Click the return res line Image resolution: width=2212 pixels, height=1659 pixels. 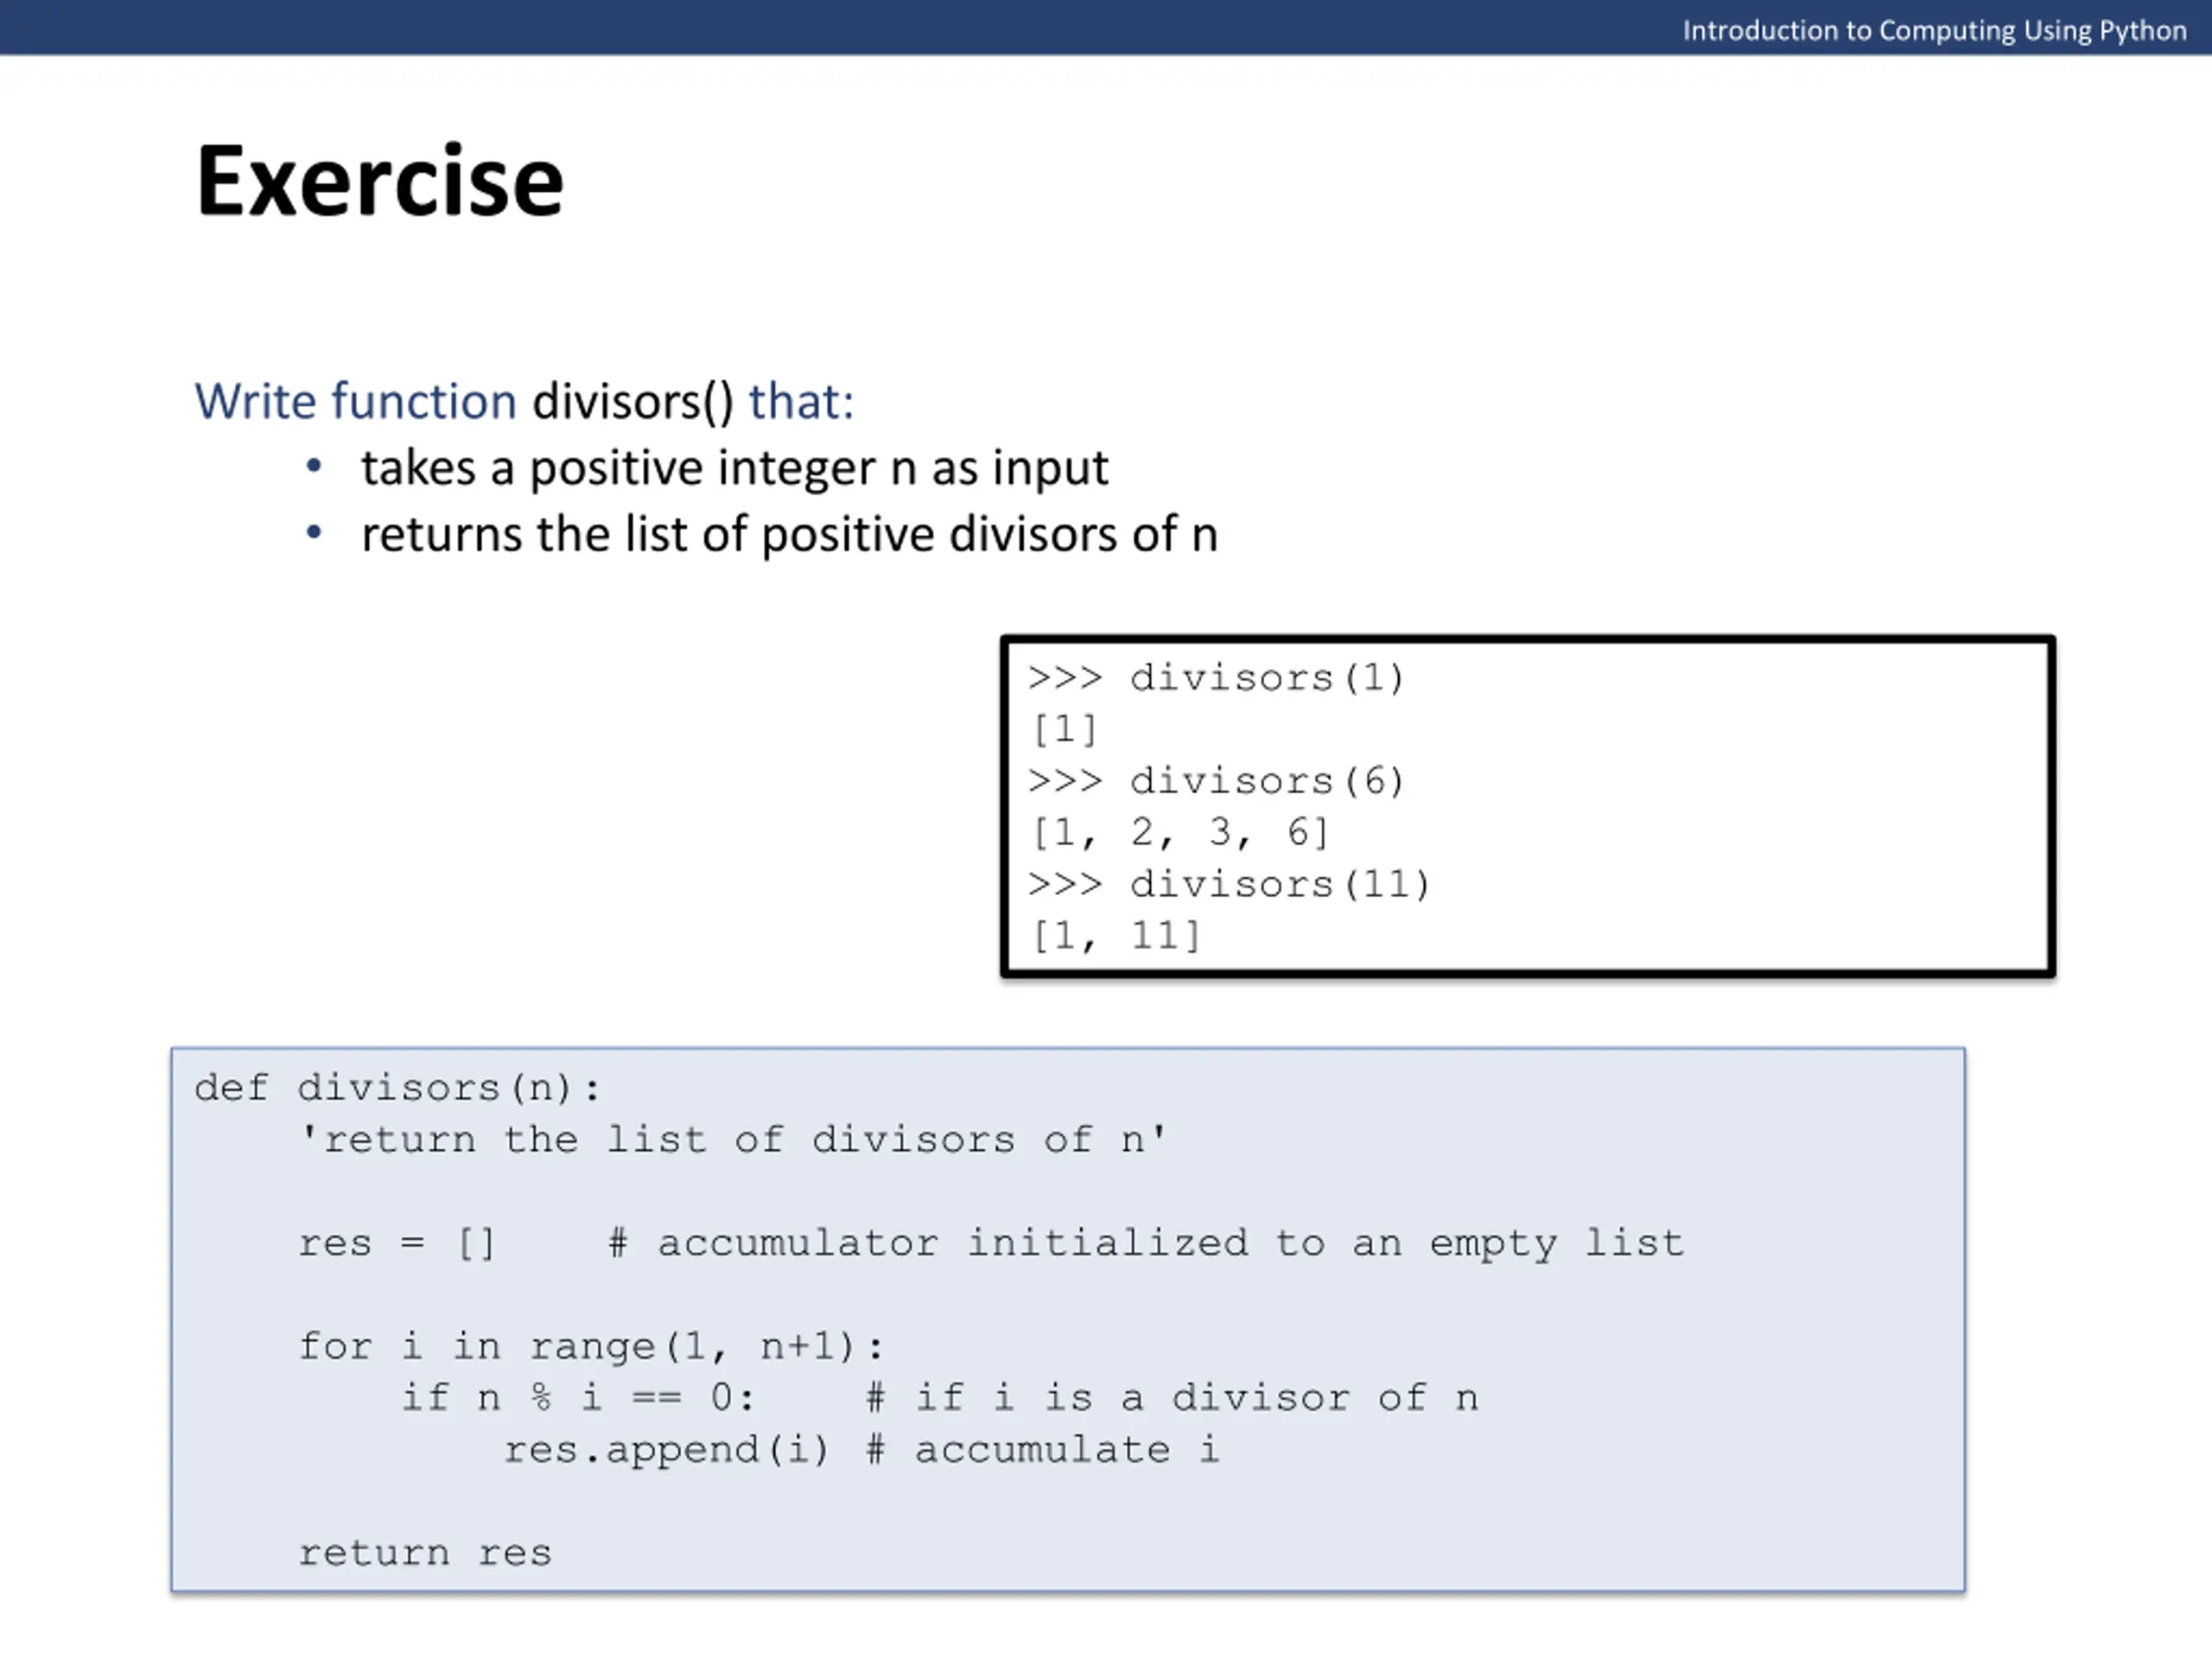(x=425, y=1553)
